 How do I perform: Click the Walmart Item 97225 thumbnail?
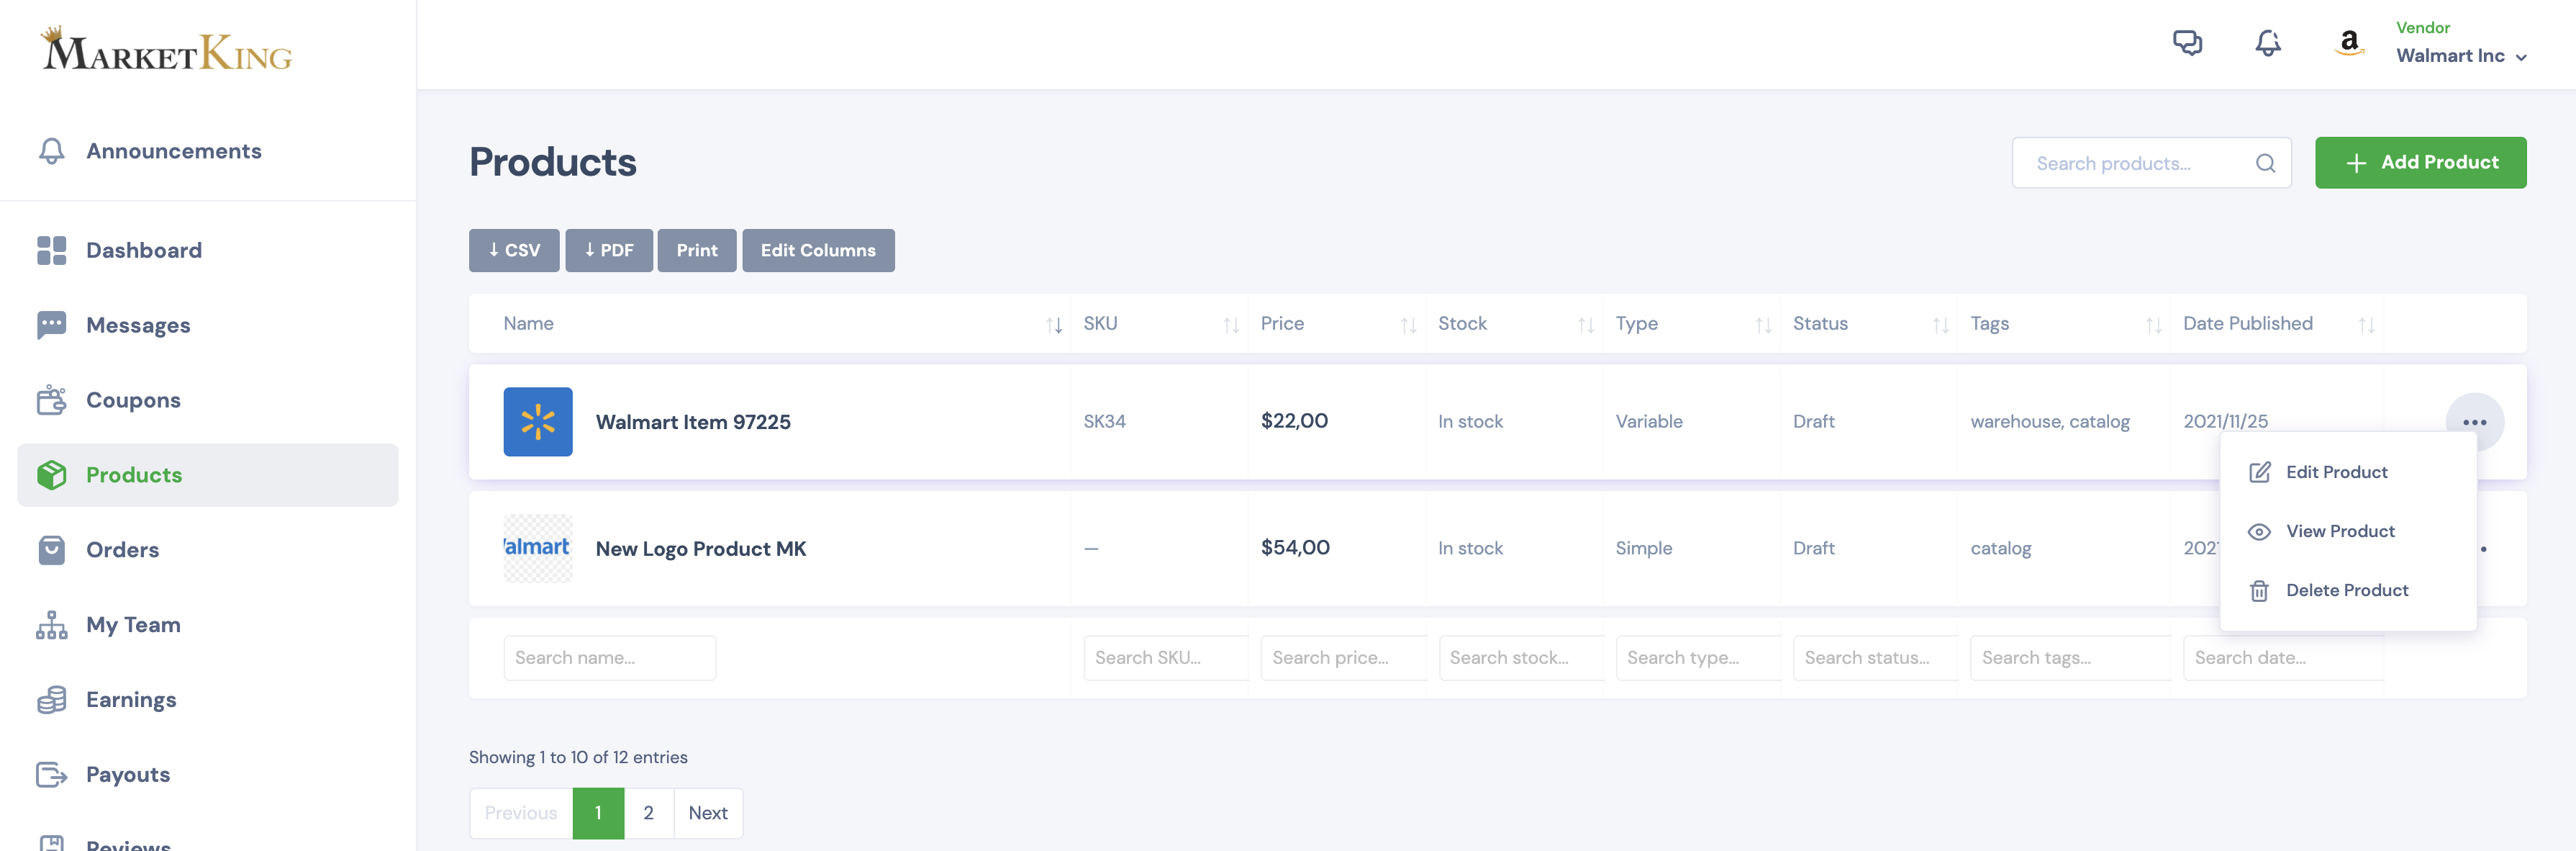pos(538,422)
